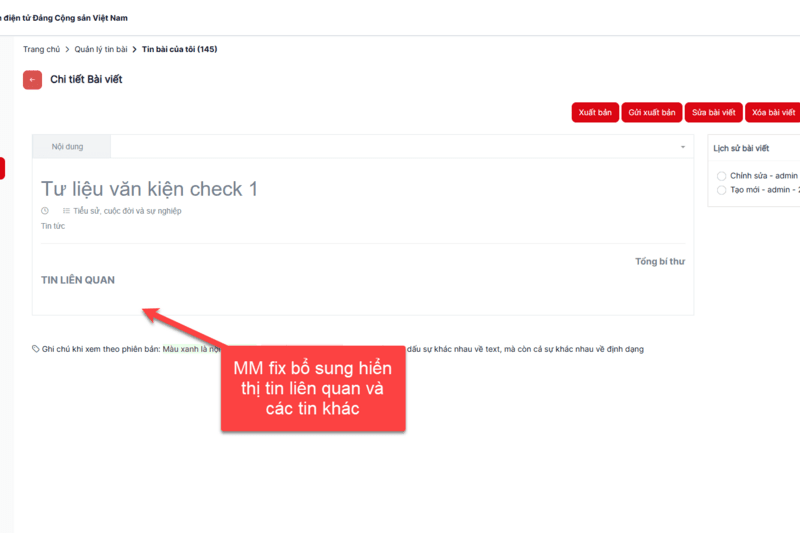Open Tin bài của tôi (145) breadcrumb
Image resolution: width=800 pixels, height=533 pixels.
point(179,49)
